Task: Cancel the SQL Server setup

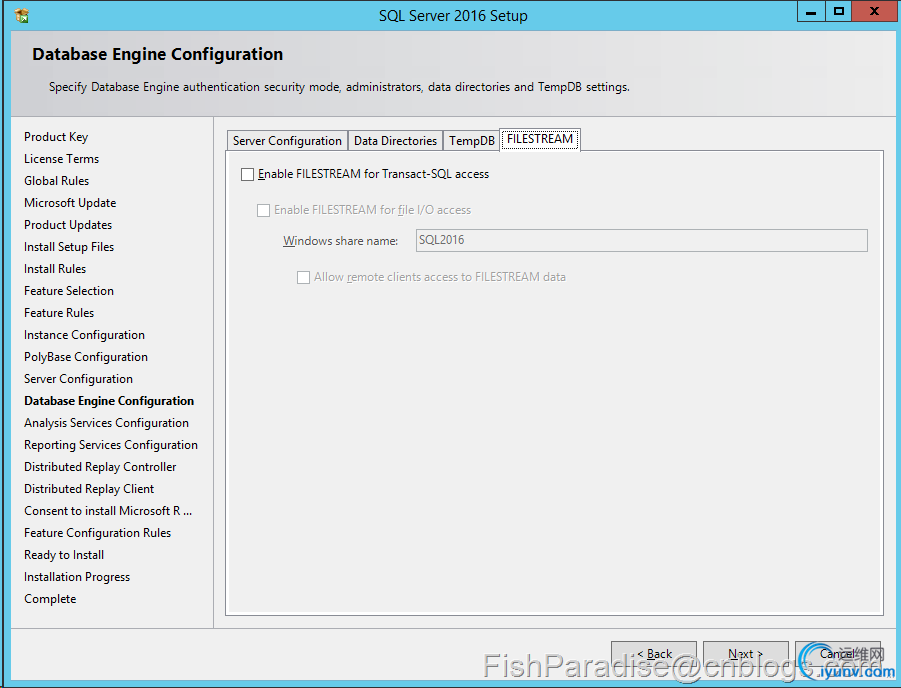Action: 838,654
